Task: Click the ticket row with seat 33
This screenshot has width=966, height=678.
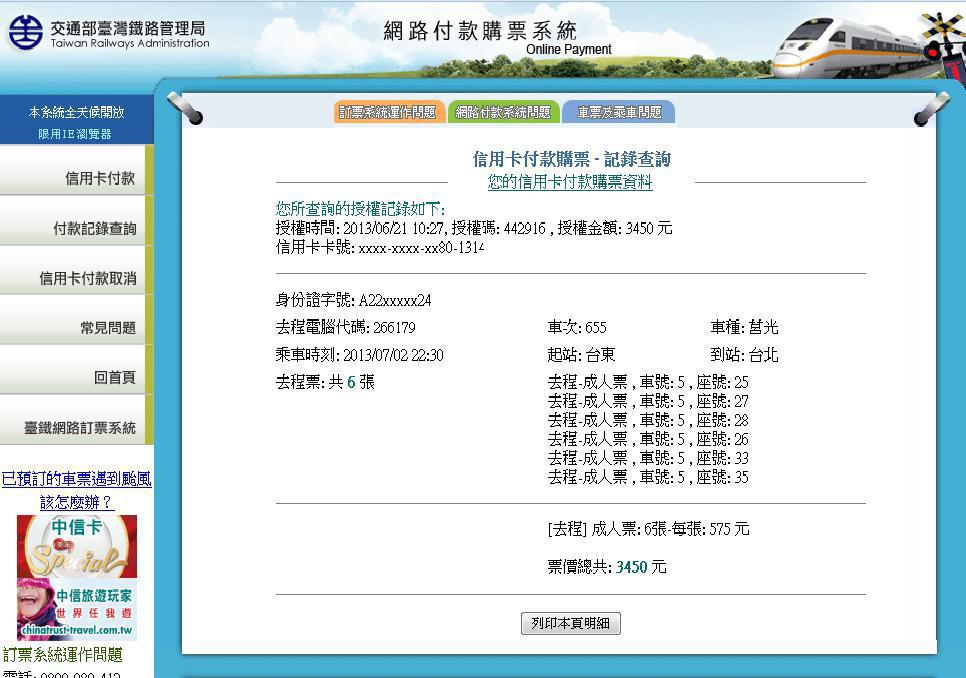Action: point(648,458)
